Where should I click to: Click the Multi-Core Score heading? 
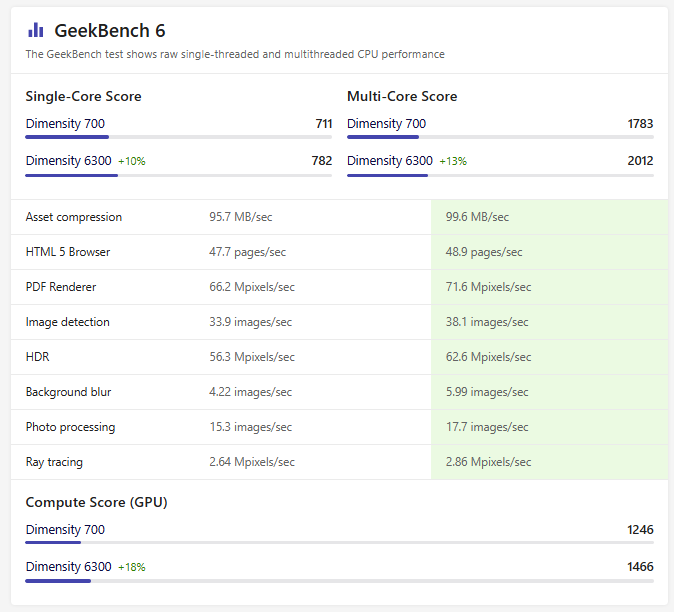(x=402, y=96)
